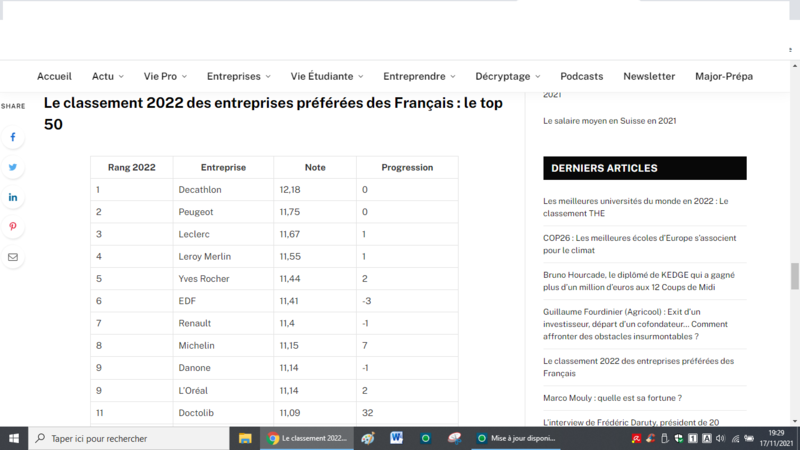
Task: Click the Progression column header
Action: point(407,167)
